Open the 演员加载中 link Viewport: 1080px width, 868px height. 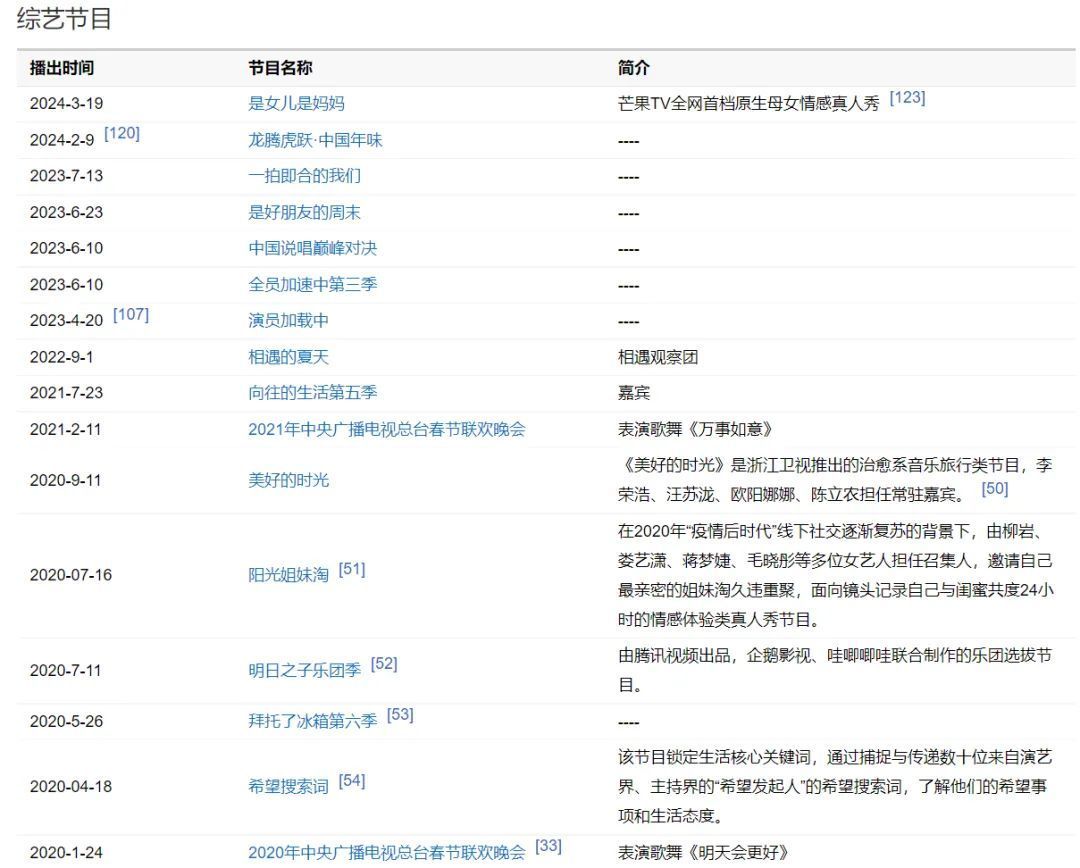click(x=288, y=321)
